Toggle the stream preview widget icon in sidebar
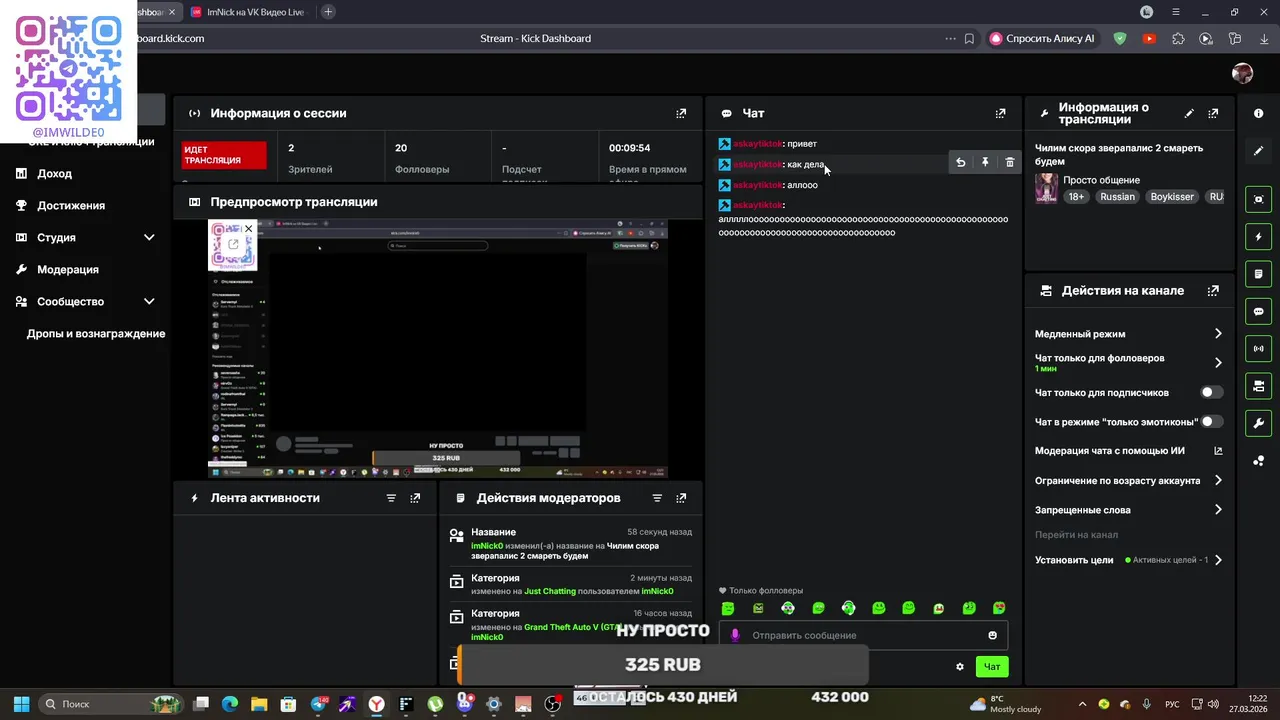The height and width of the screenshot is (720, 1280). click(x=1259, y=199)
